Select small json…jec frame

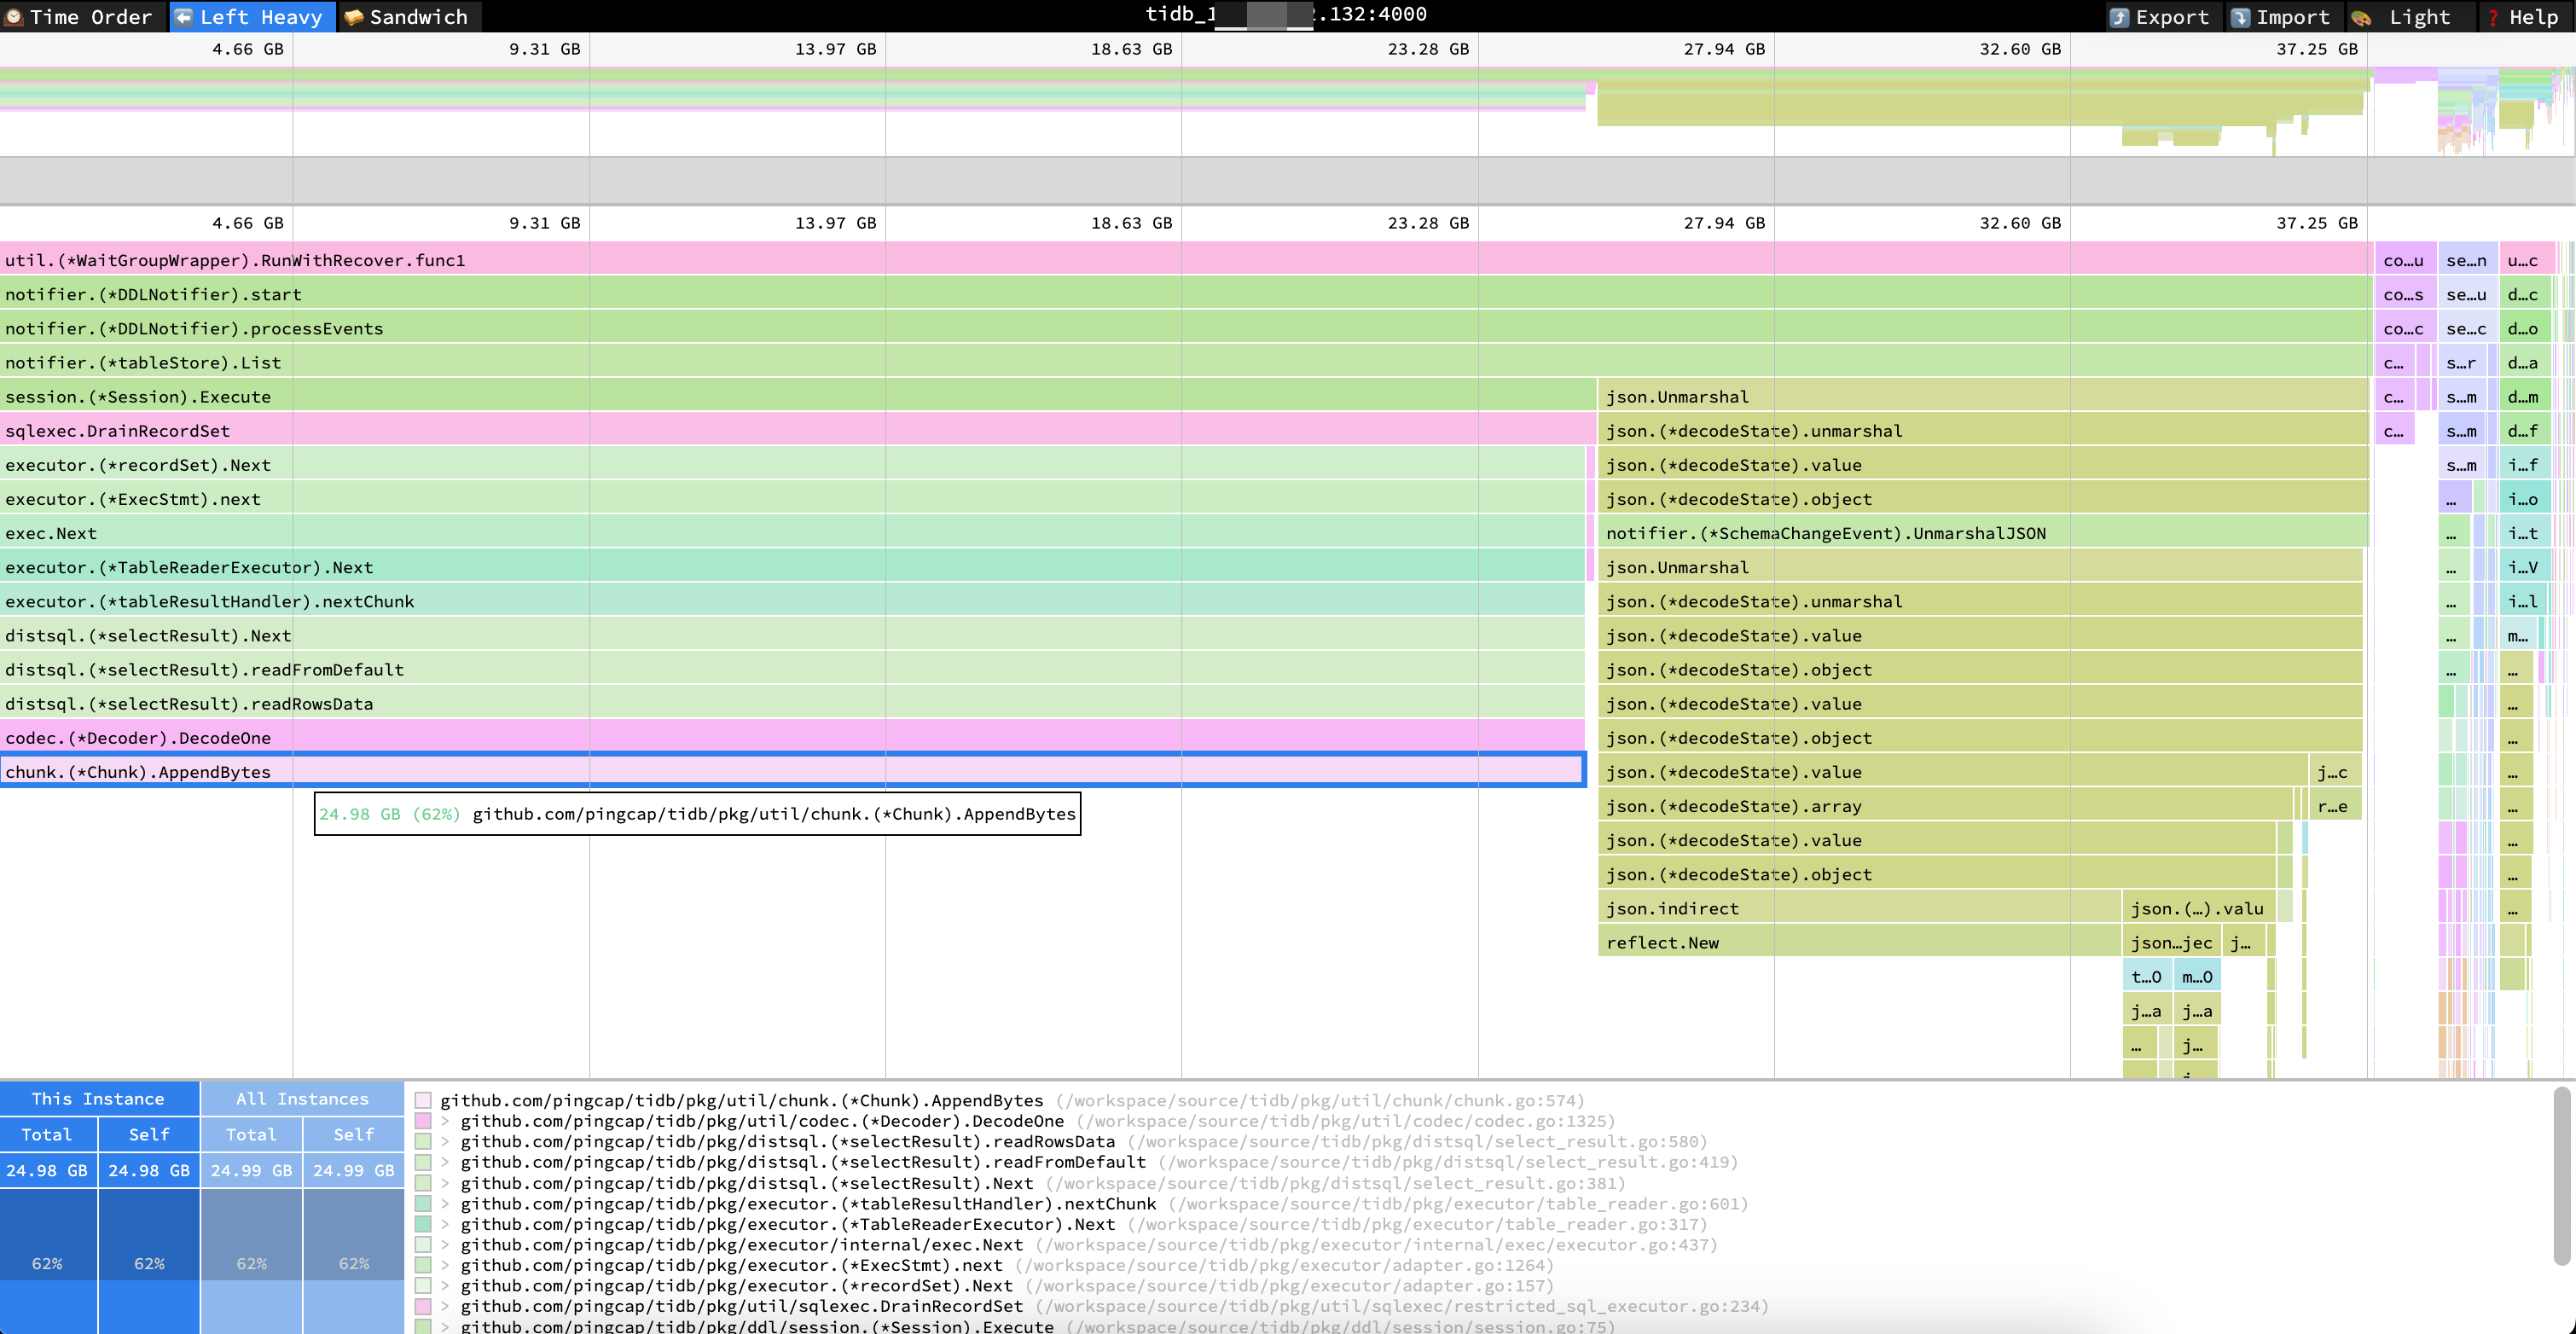pos(2171,941)
